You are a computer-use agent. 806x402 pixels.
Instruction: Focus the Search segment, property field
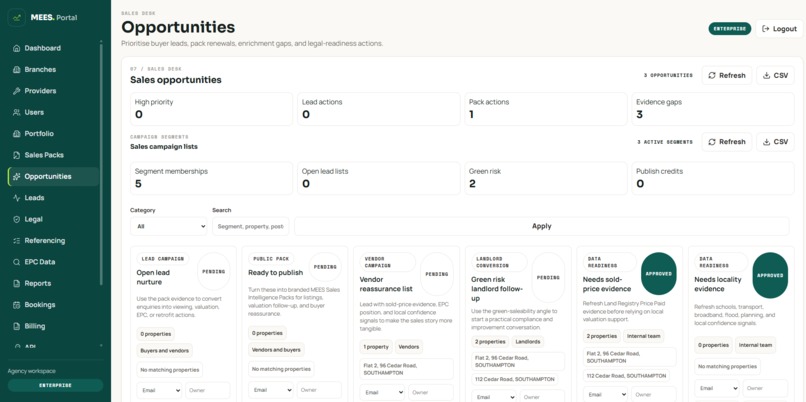(x=251, y=226)
